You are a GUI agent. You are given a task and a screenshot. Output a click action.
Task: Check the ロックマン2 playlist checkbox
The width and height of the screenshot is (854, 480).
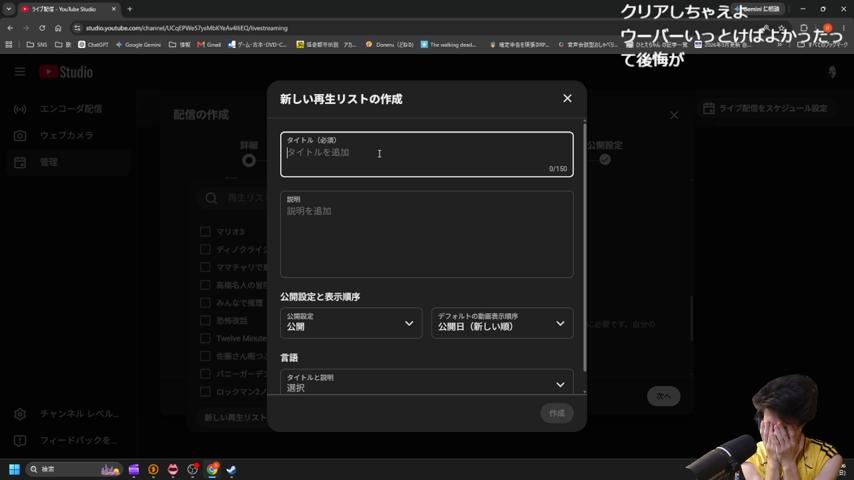(205, 392)
